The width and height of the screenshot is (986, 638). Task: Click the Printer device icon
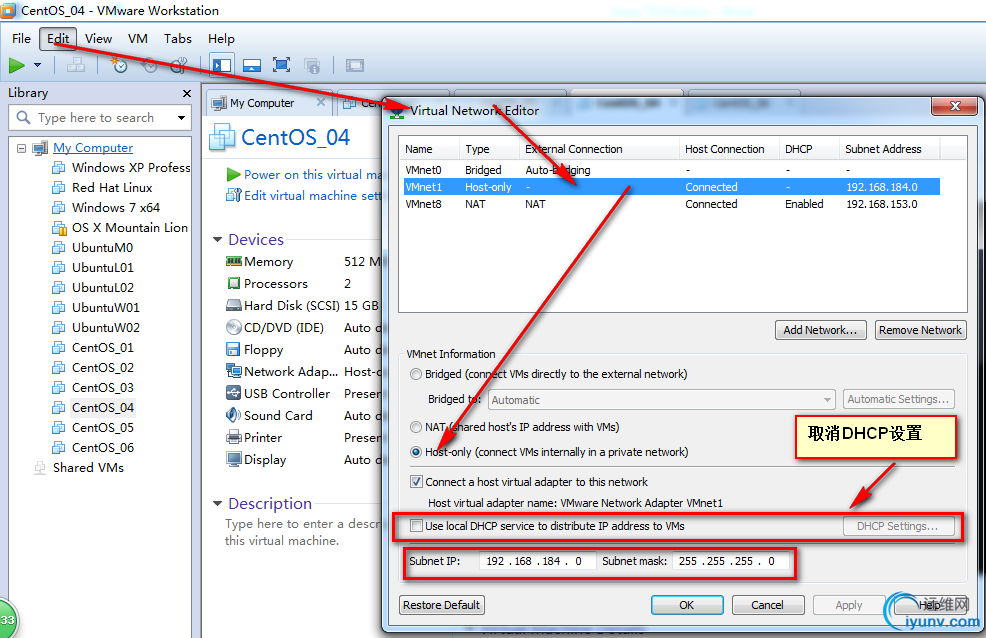(234, 437)
